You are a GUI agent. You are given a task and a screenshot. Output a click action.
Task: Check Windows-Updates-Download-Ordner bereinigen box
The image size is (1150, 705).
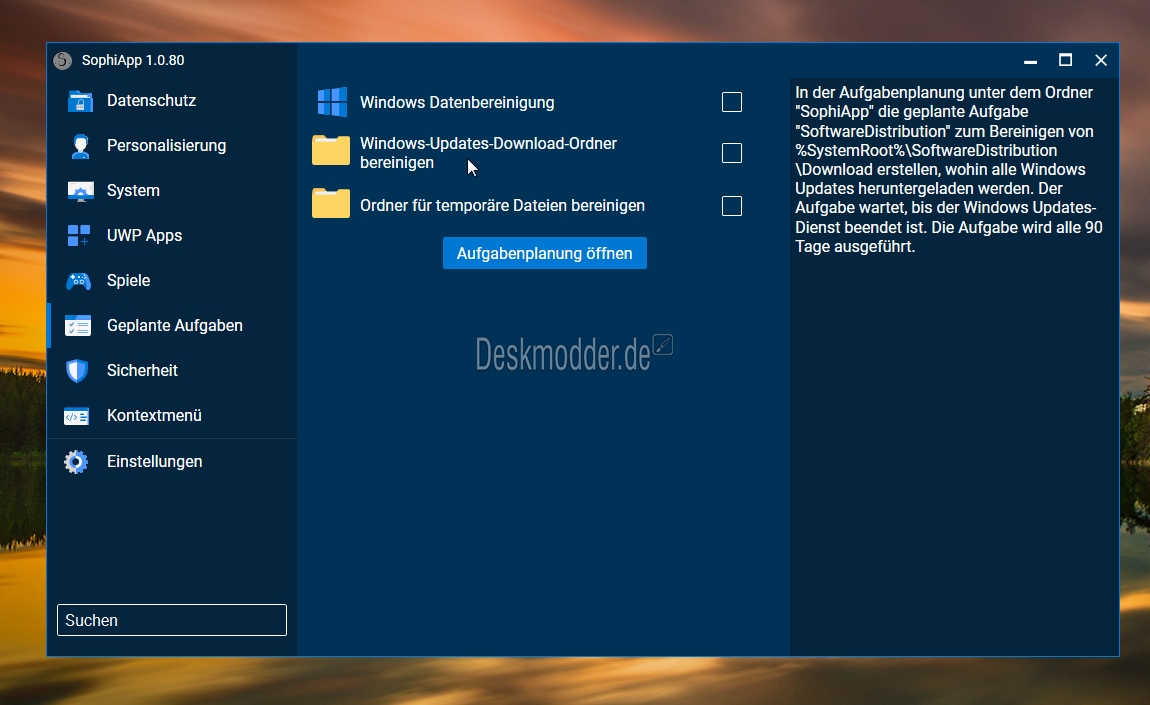[732, 153]
